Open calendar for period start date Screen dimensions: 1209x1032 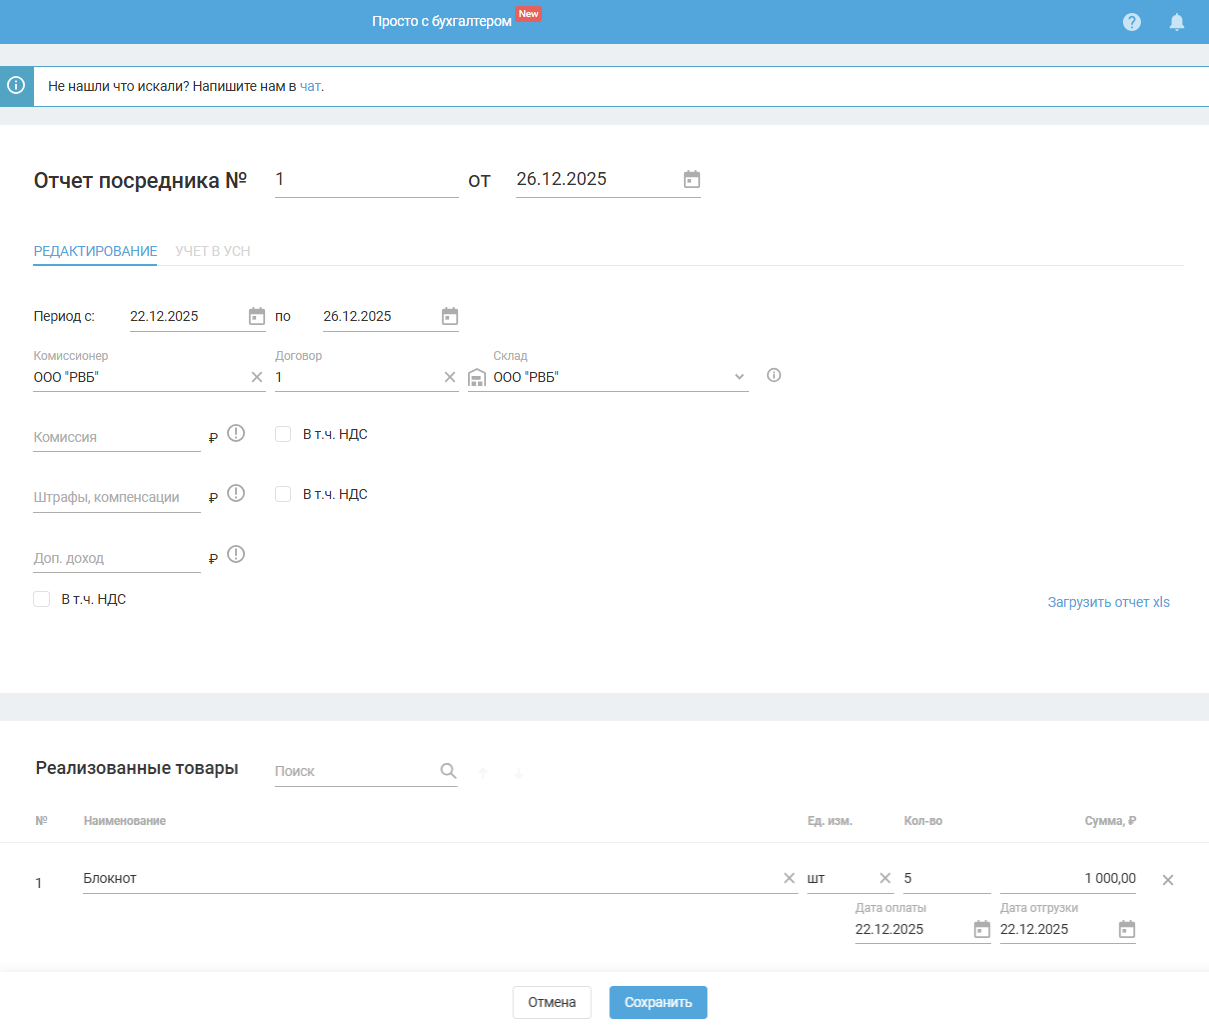[x=257, y=317]
